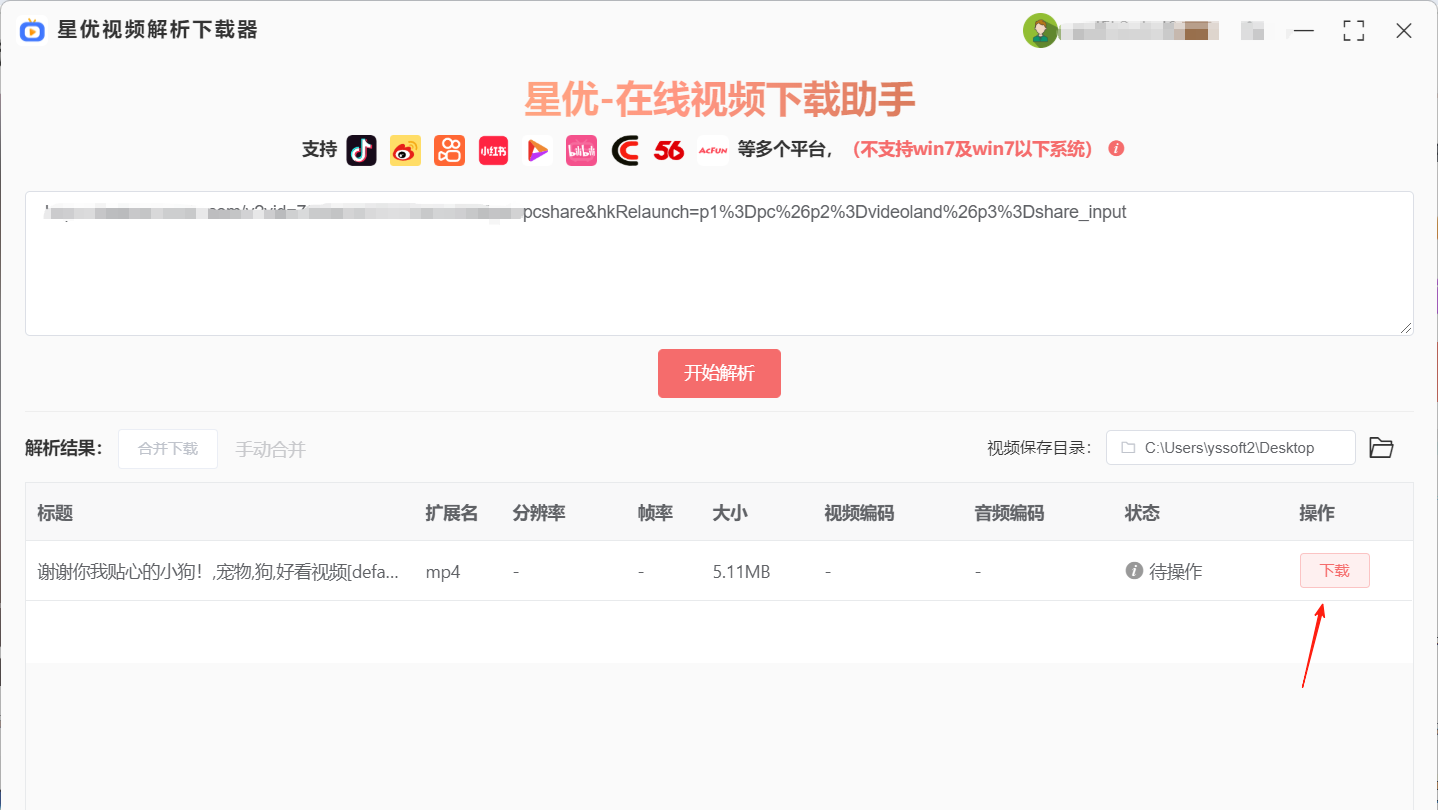Click the 手动合并 link

coord(271,450)
